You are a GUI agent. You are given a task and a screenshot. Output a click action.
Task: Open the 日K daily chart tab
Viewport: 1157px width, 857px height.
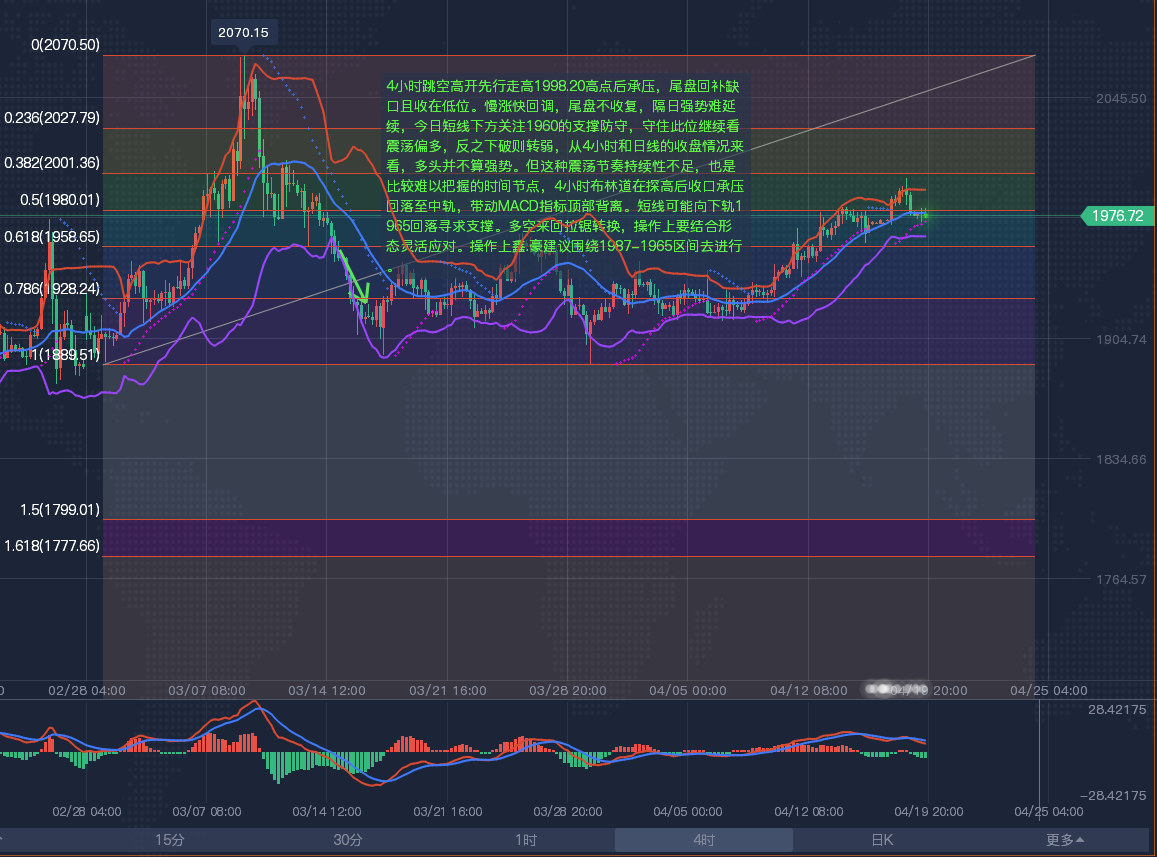[881, 840]
